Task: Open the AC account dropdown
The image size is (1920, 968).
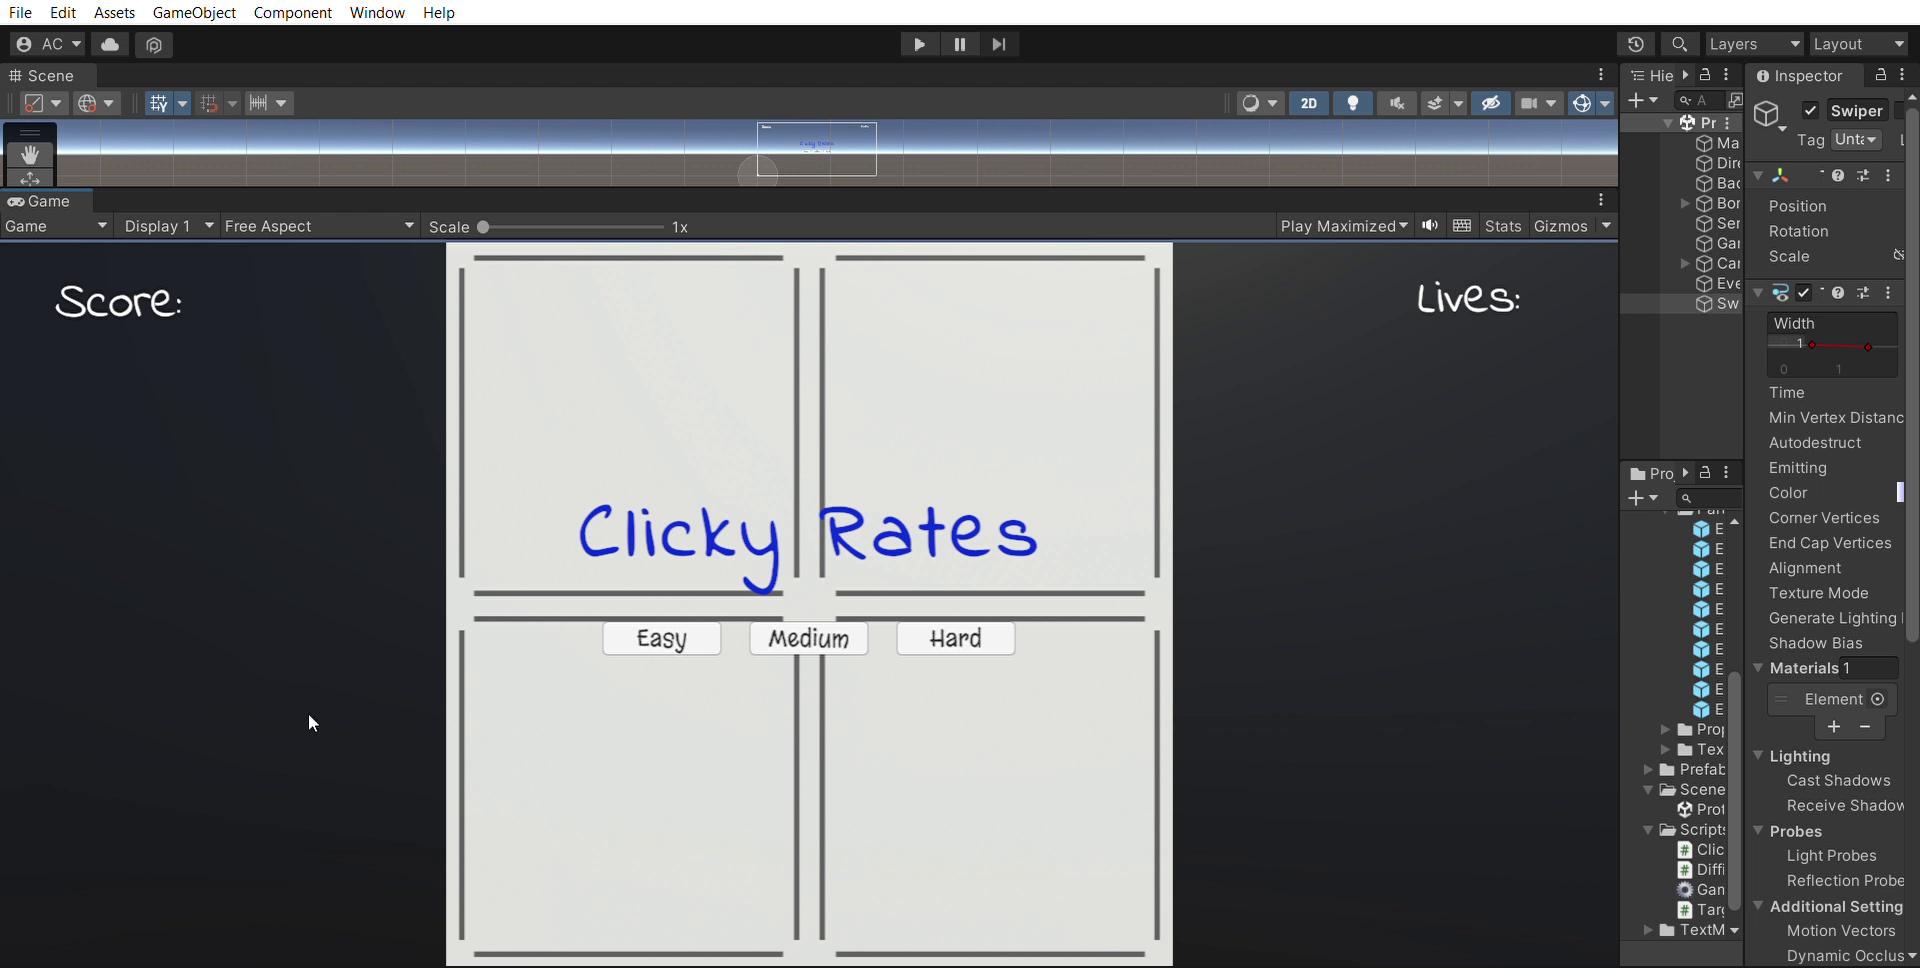Action: coord(49,45)
